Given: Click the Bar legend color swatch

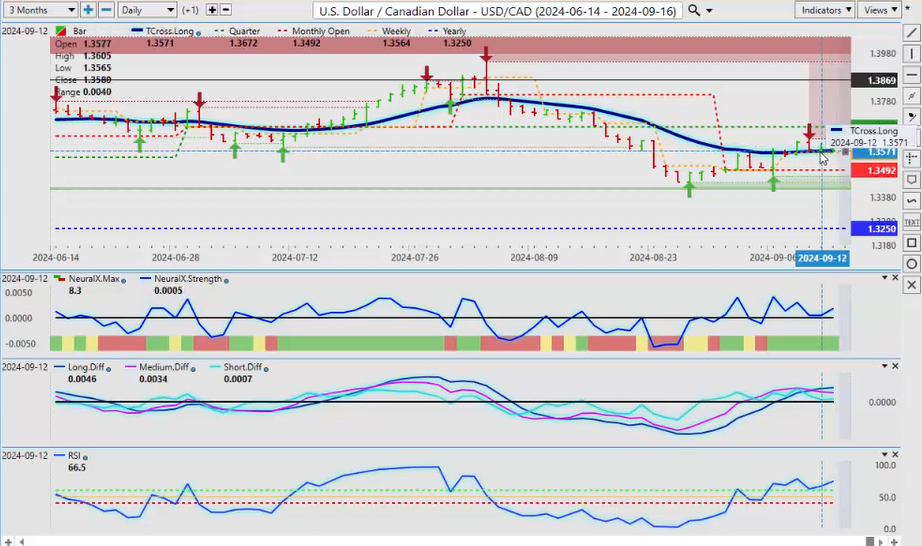Looking at the screenshot, I should pyautogui.click(x=62, y=32).
